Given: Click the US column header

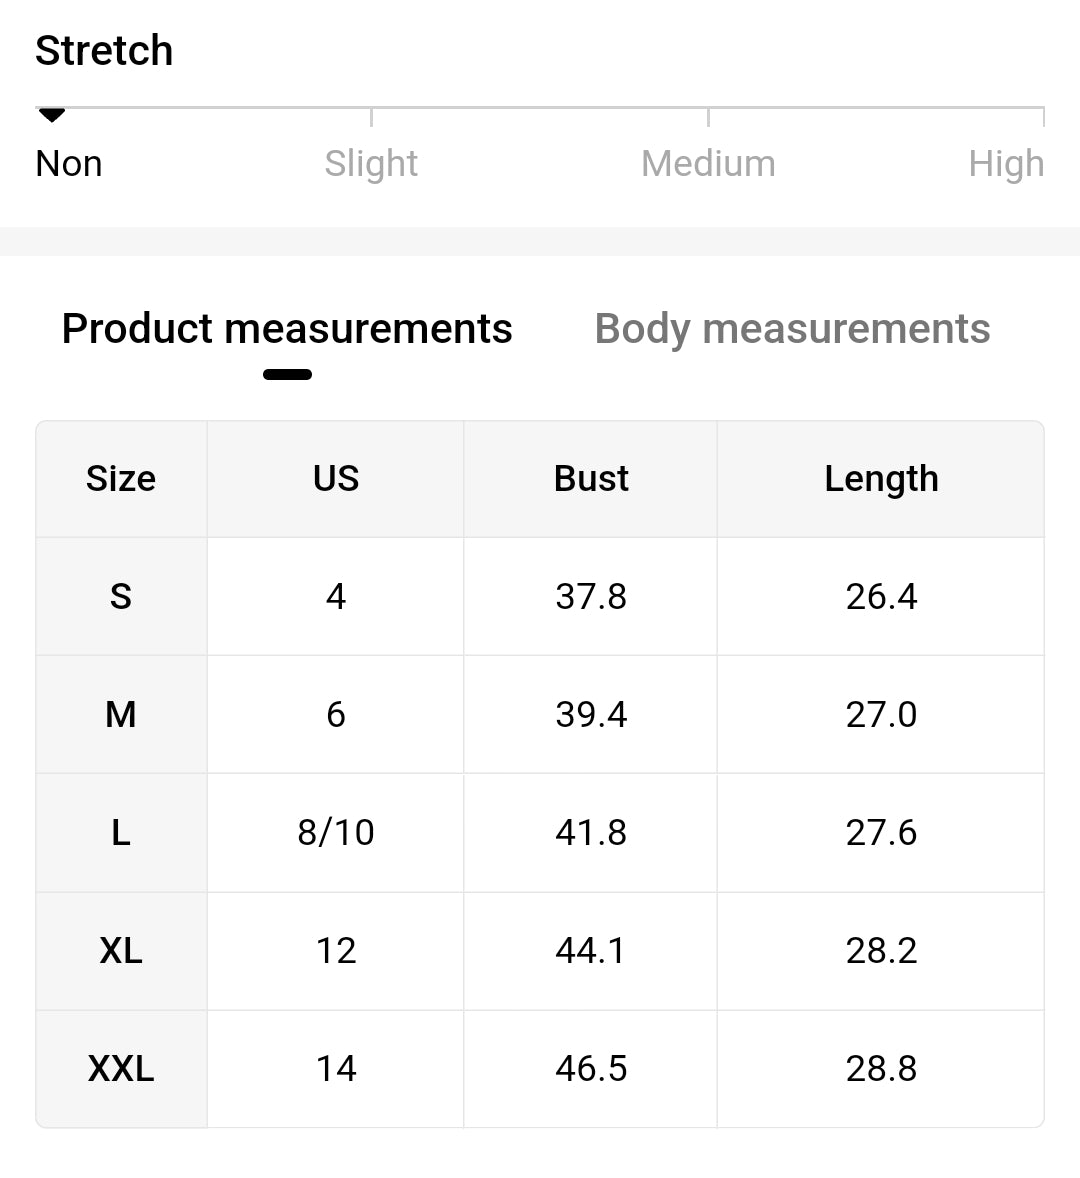Looking at the screenshot, I should point(336,479).
